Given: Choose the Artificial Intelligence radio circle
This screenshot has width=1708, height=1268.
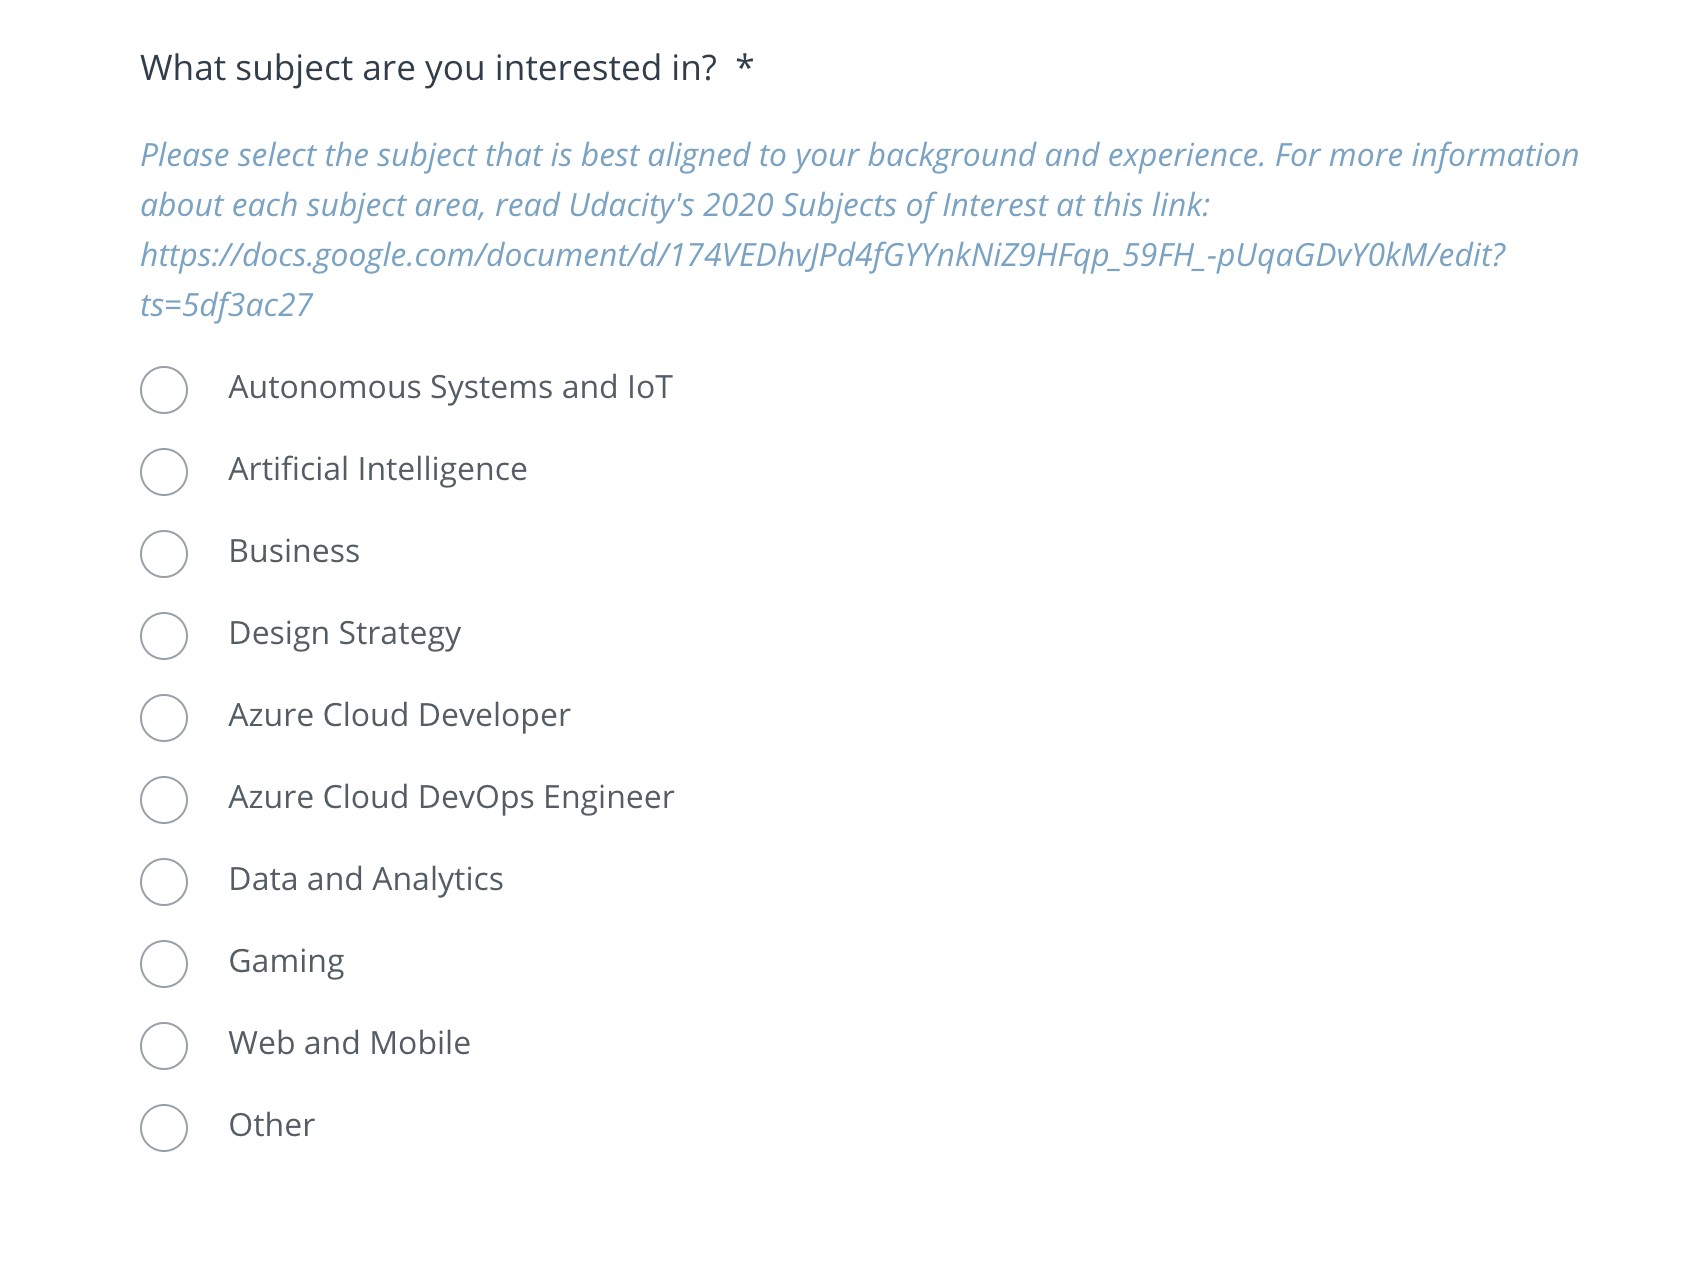Looking at the screenshot, I should 164,472.
